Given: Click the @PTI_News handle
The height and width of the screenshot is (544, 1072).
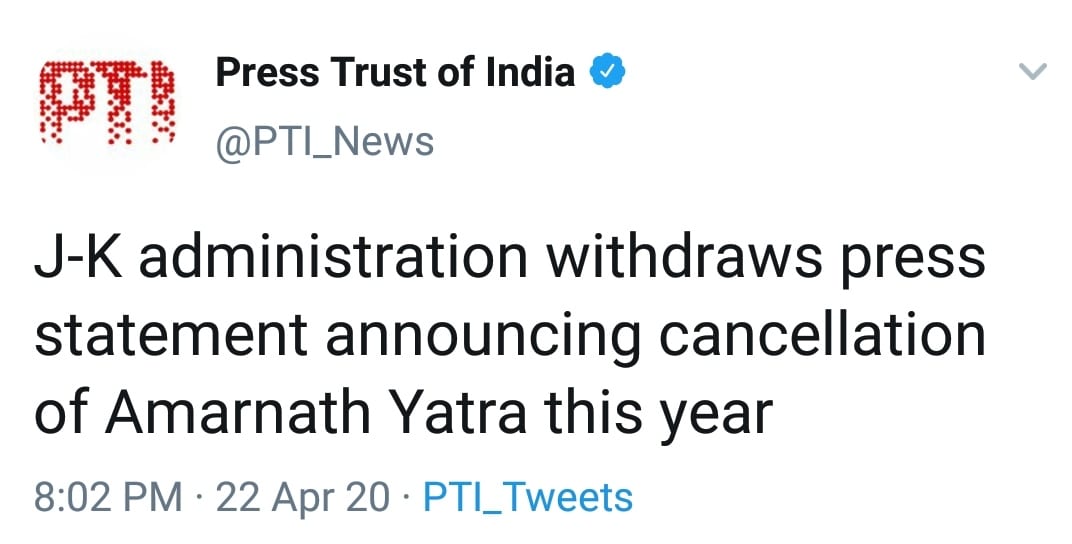Looking at the screenshot, I should 325,141.
